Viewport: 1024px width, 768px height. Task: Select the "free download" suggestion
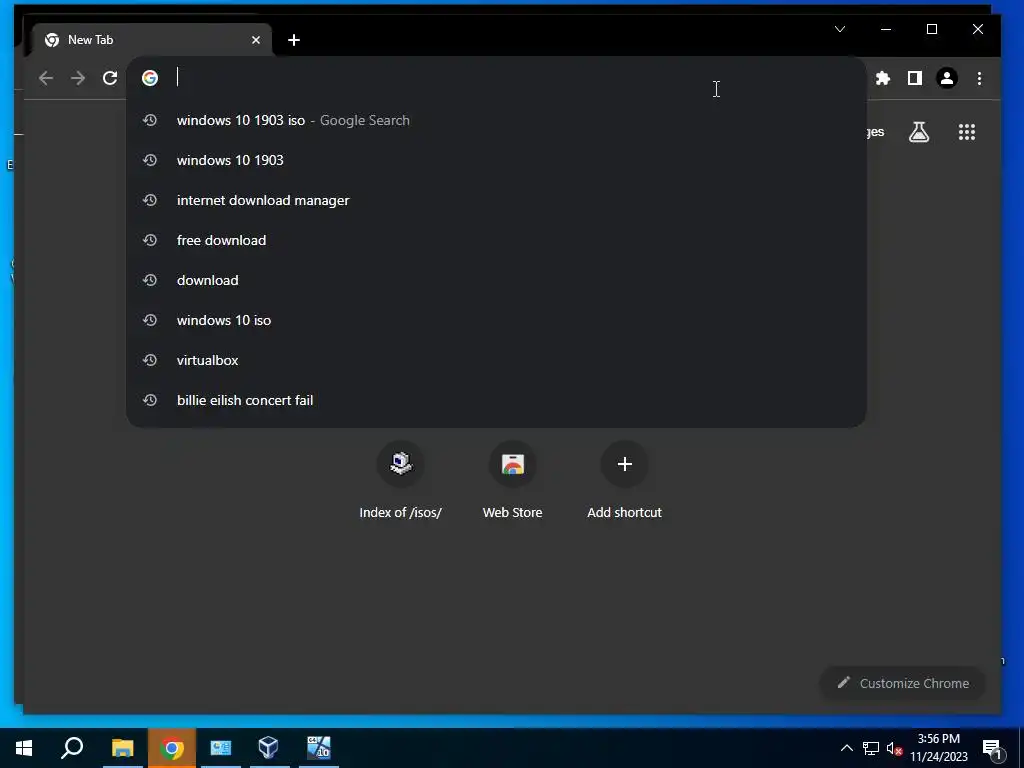tap(496, 240)
